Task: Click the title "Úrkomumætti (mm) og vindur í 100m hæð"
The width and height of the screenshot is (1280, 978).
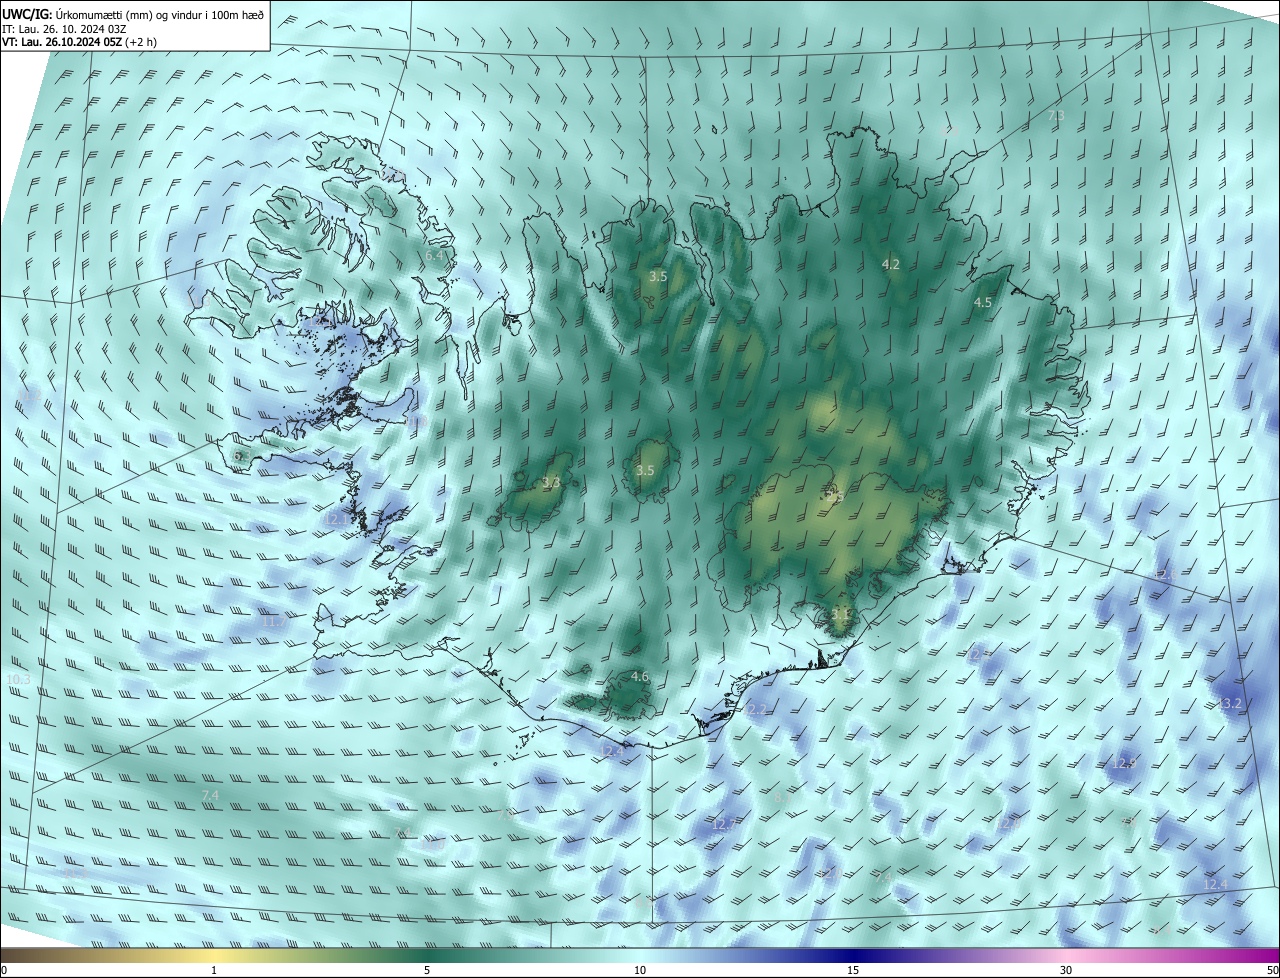Action: 159,14
